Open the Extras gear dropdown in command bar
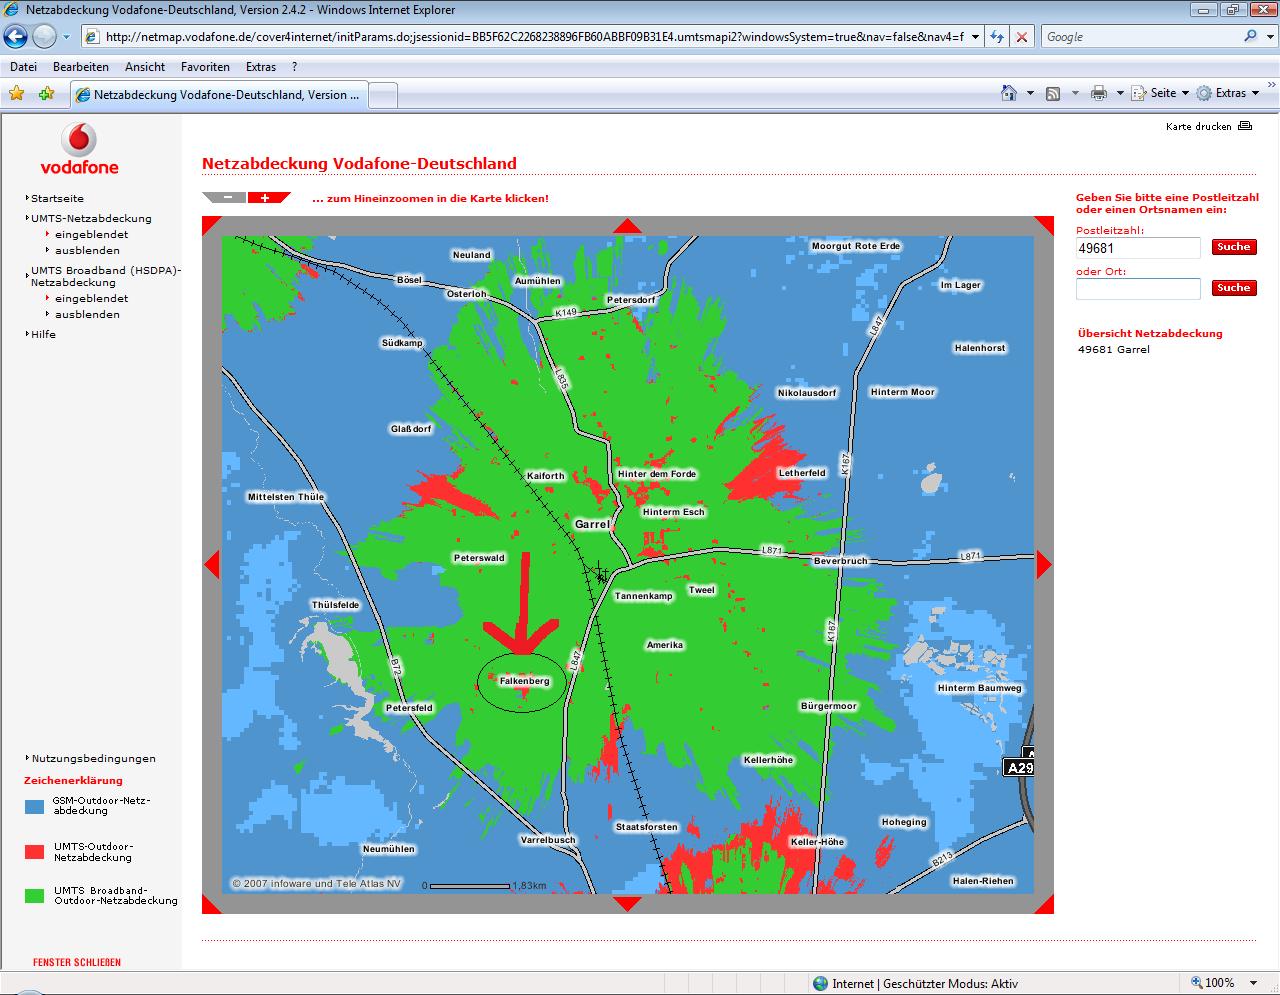The width and height of the screenshot is (1280, 995). click(1228, 93)
